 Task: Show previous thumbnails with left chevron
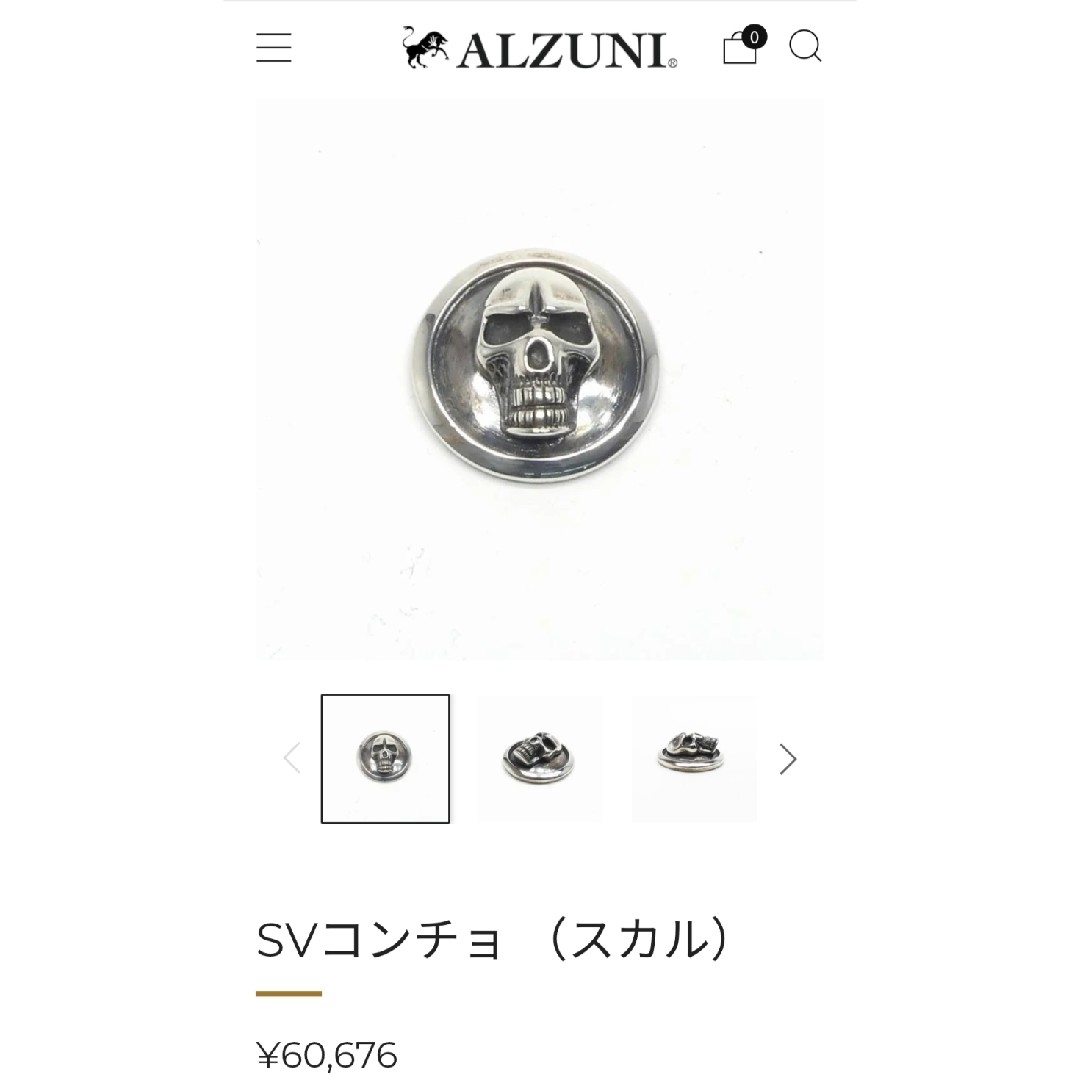(293, 758)
